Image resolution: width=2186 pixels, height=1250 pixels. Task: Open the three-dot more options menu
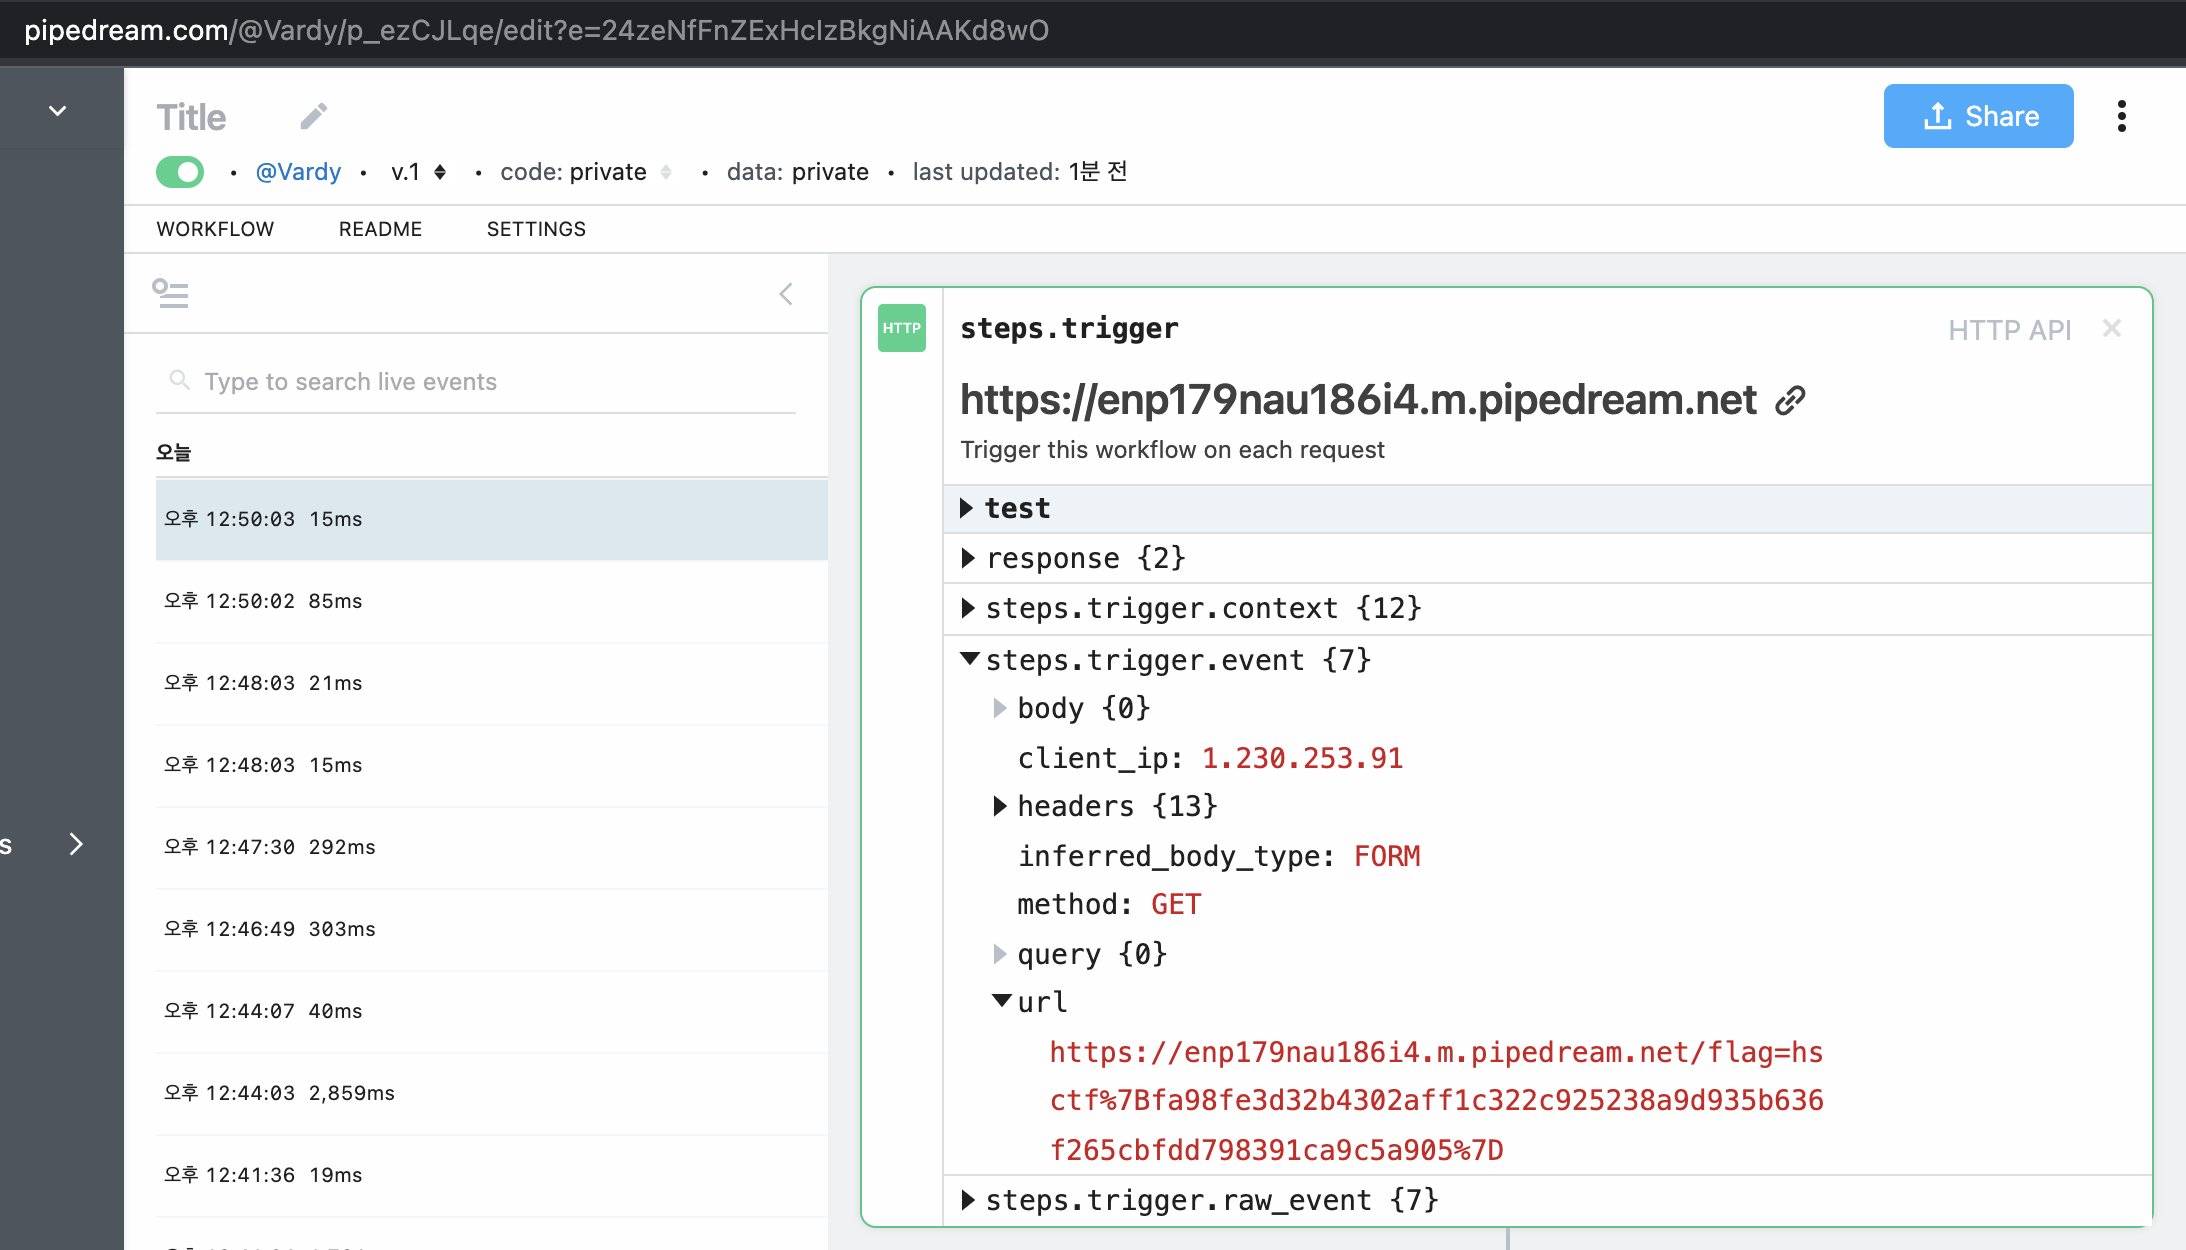click(x=2121, y=116)
